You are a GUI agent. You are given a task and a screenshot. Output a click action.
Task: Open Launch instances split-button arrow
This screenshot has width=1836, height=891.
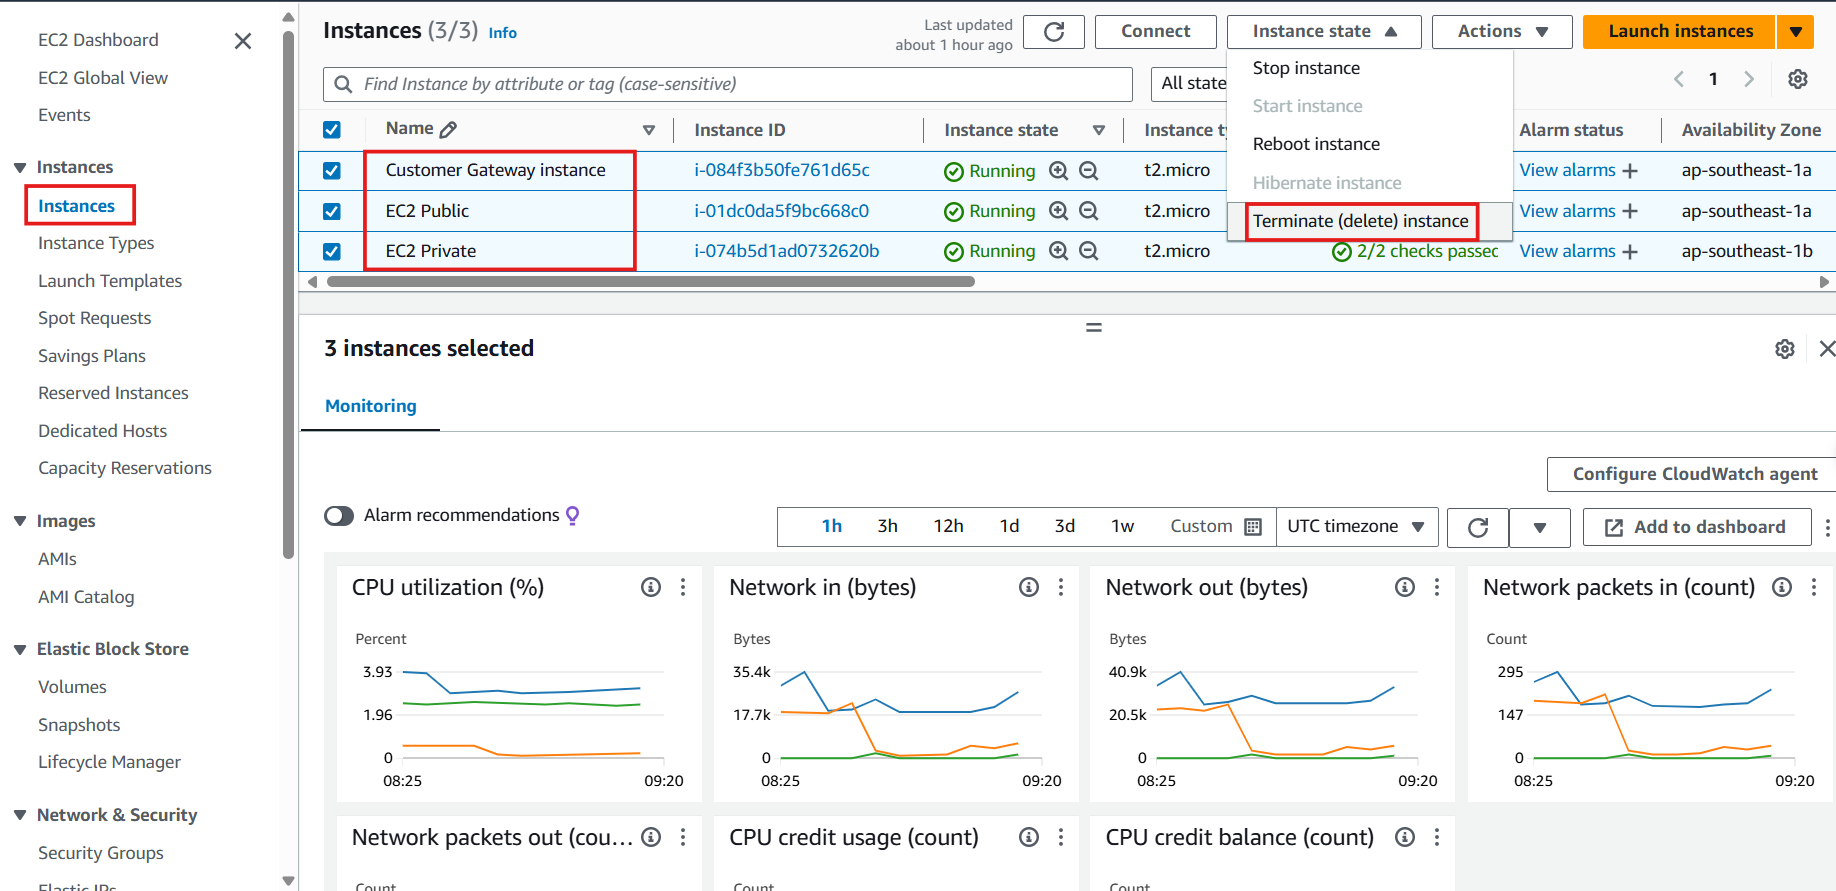pos(1796,32)
